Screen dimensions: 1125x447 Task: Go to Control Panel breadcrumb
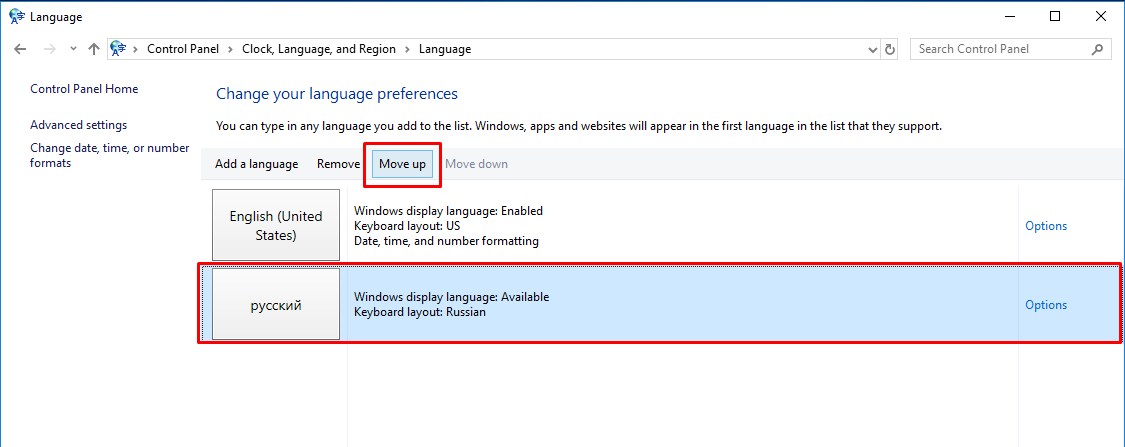coord(184,49)
